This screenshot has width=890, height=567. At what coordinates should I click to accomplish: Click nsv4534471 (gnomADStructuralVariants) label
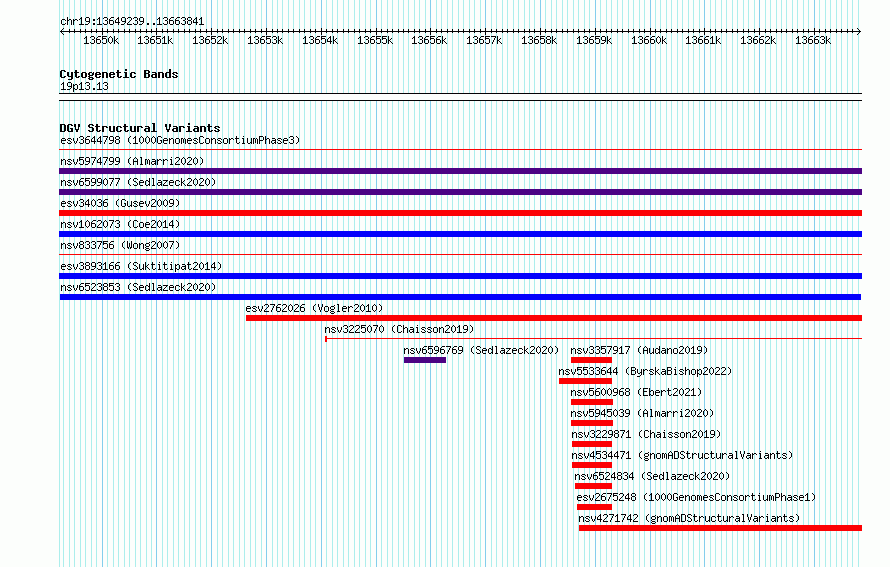pos(682,455)
